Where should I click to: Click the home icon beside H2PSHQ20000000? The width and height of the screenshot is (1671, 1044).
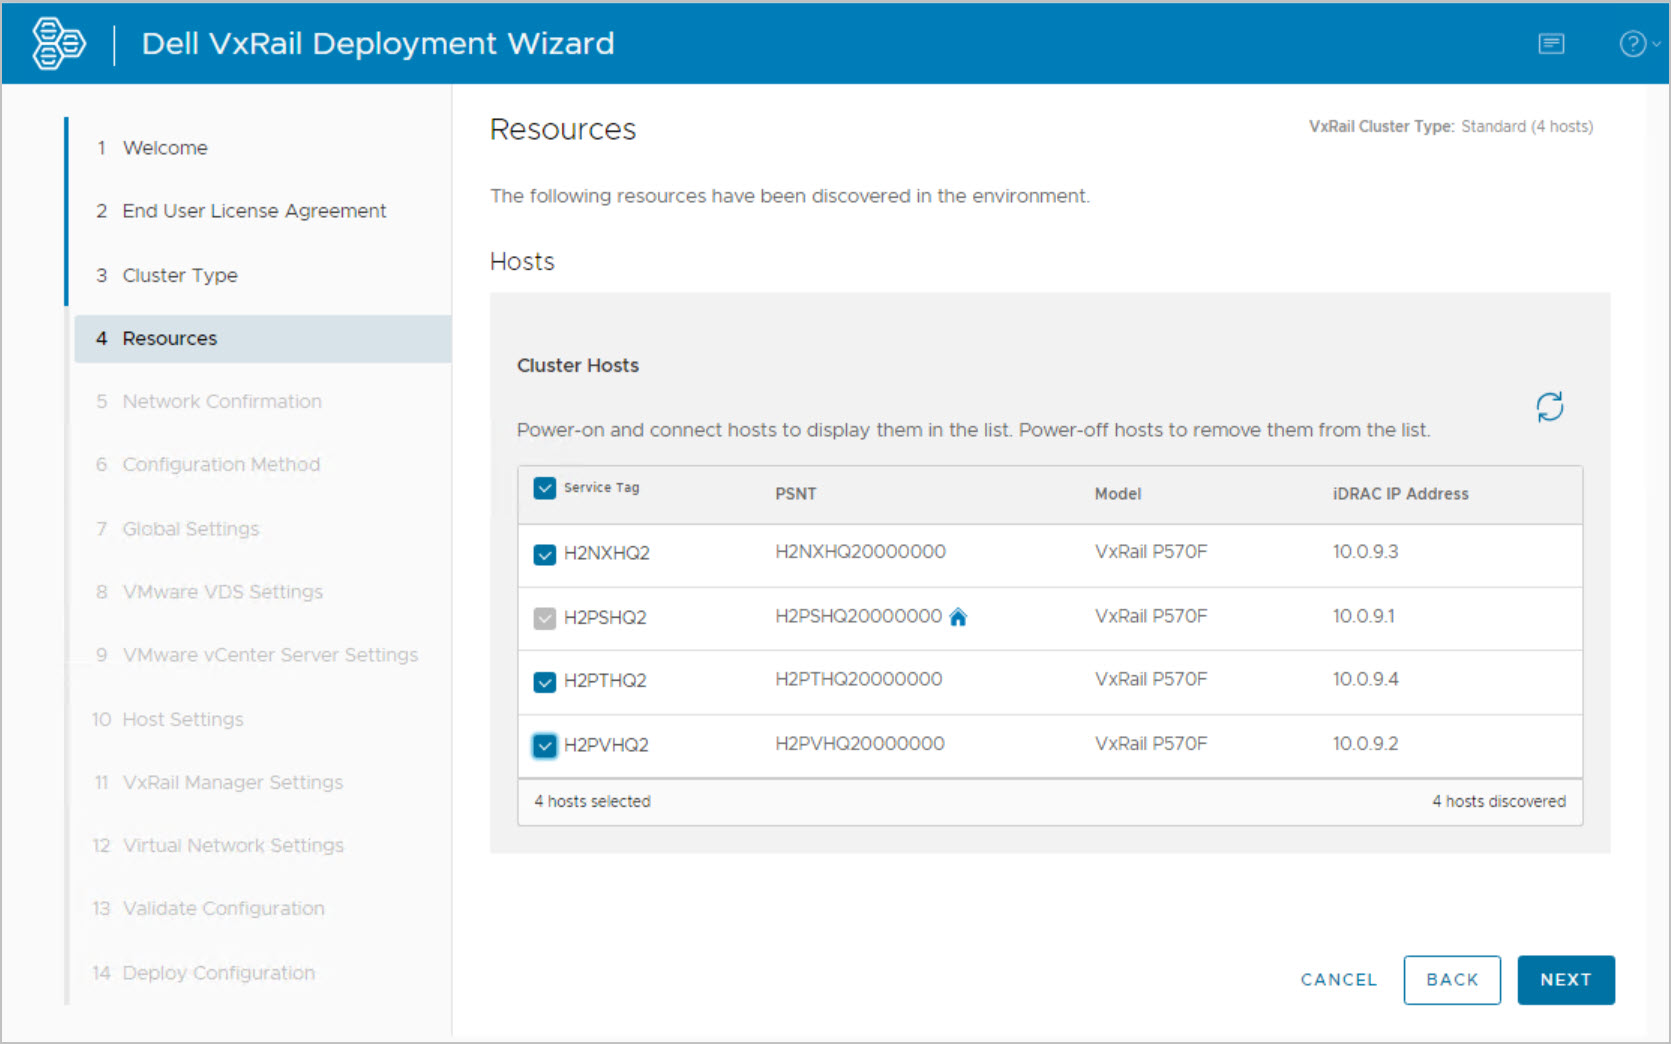coord(958,617)
